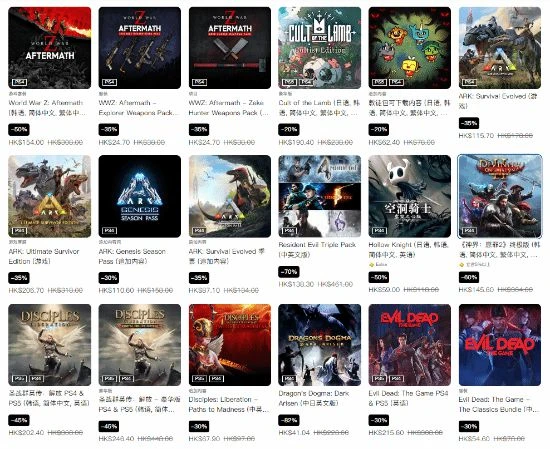The image size is (550, 449).
Task: Open Cult of the Lamb Cultist Edition cover
Action: pos(320,48)
